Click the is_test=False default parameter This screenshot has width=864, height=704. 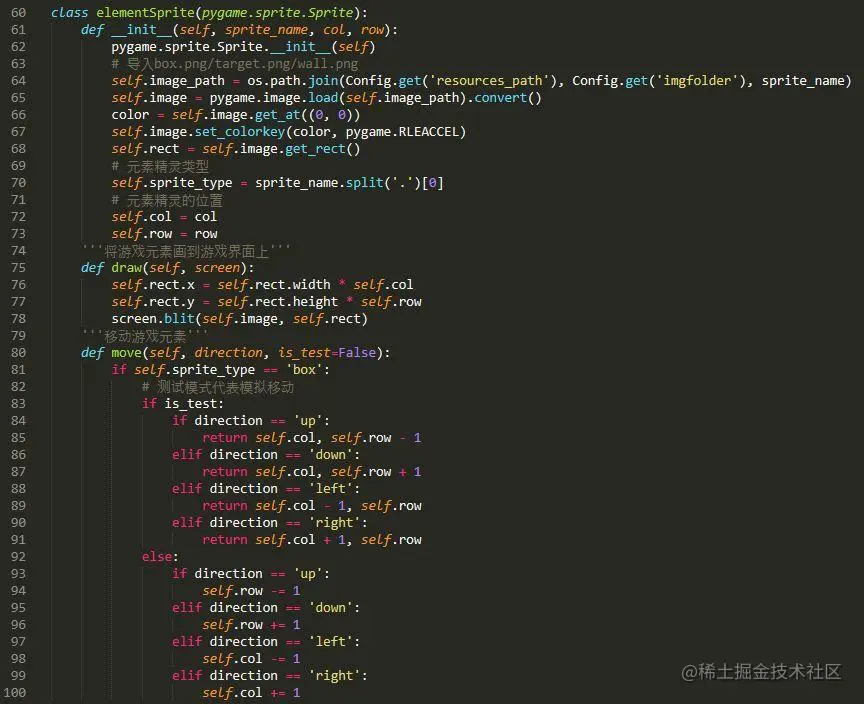click(327, 353)
